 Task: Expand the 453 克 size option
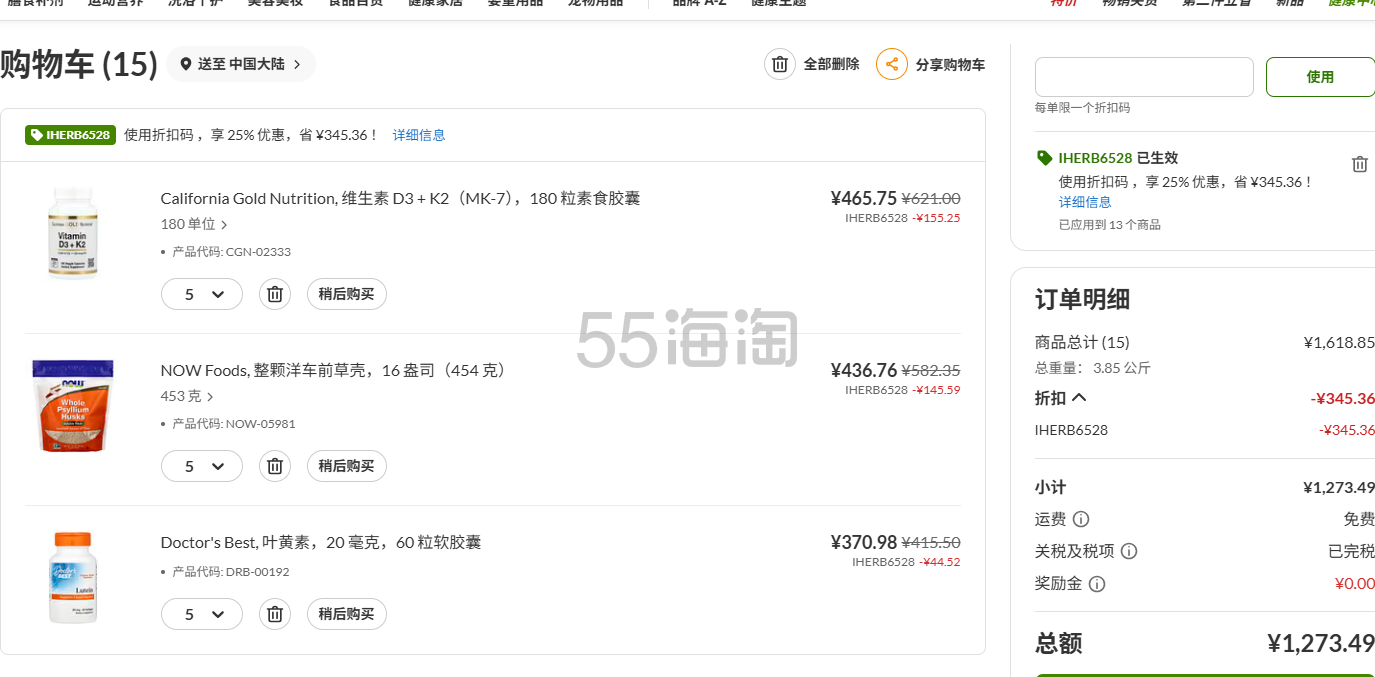(187, 396)
